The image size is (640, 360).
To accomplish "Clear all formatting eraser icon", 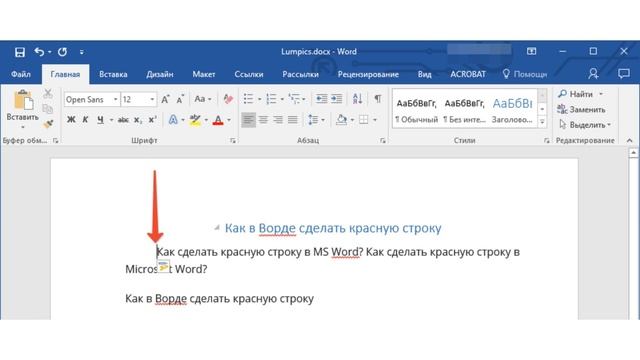I will coord(228,99).
